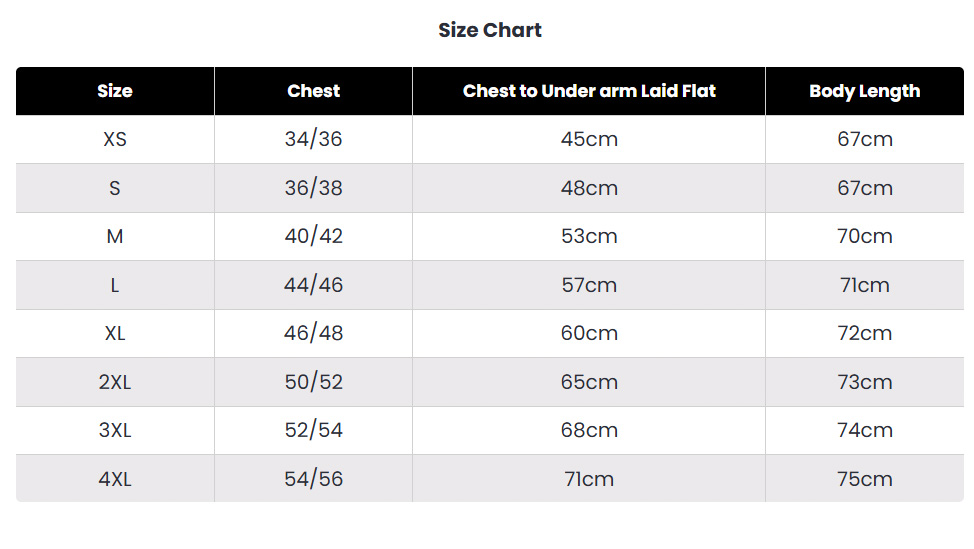The width and height of the screenshot is (974, 549).
Task: Click the Size Chart title
Action: point(489,30)
